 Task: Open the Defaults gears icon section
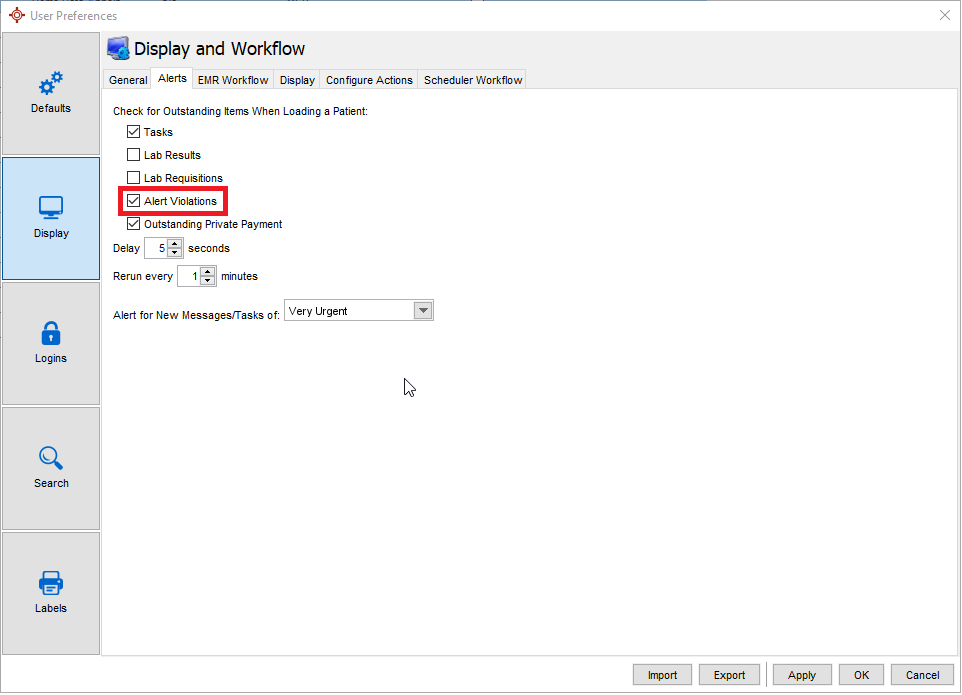pos(51,93)
